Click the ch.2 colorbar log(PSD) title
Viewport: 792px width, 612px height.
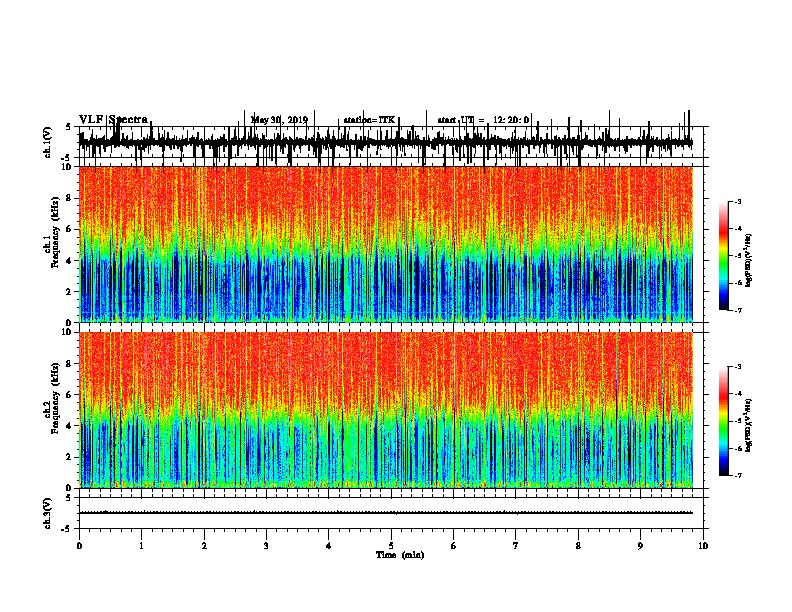tap(749, 426)
